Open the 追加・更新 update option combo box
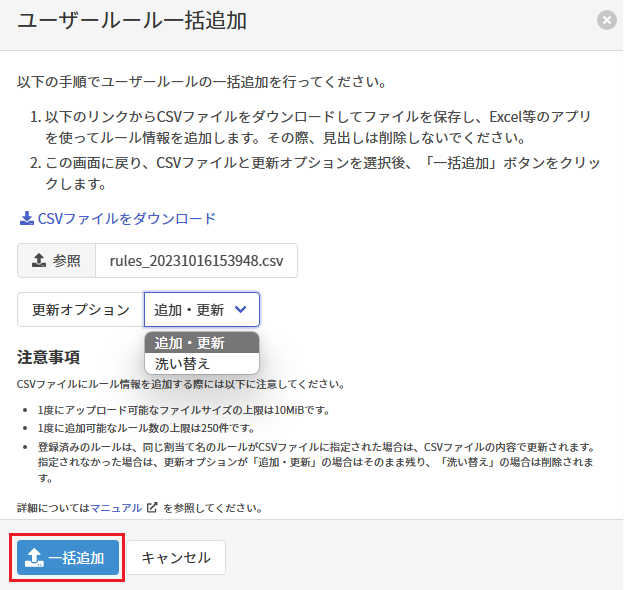The image size is (625, 590). pos(202,310)
